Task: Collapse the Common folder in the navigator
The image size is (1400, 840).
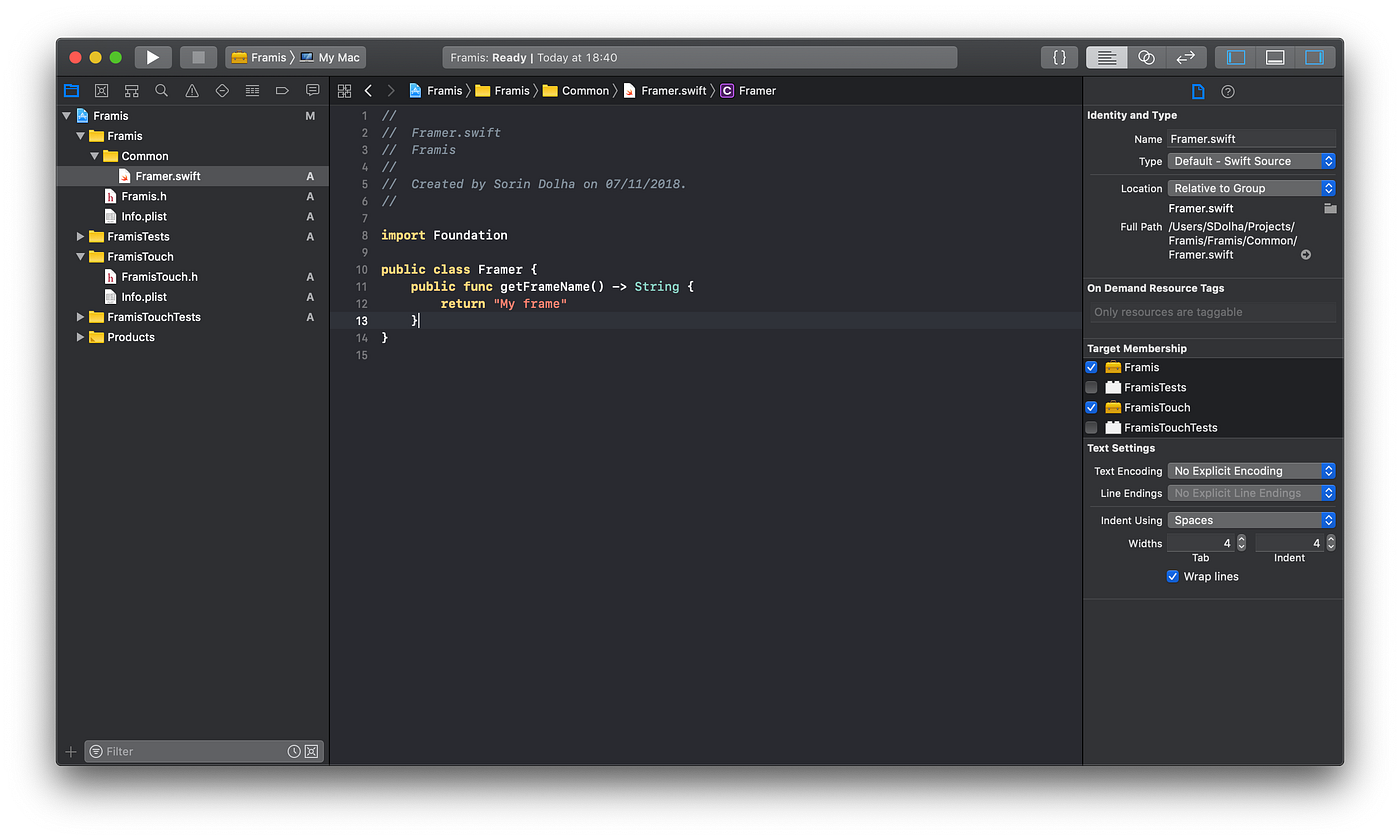Action: click(x=94, y=156)
